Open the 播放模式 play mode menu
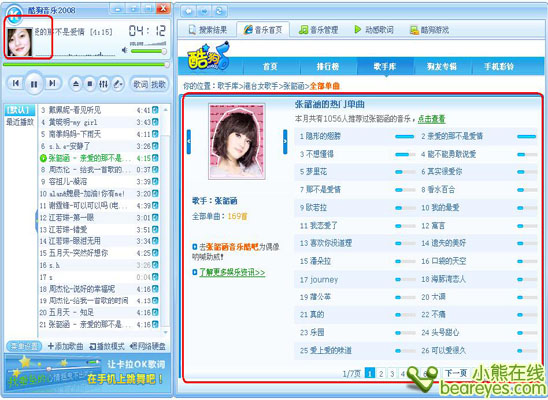The image size is (548, 400). click(x=107, y=347)
